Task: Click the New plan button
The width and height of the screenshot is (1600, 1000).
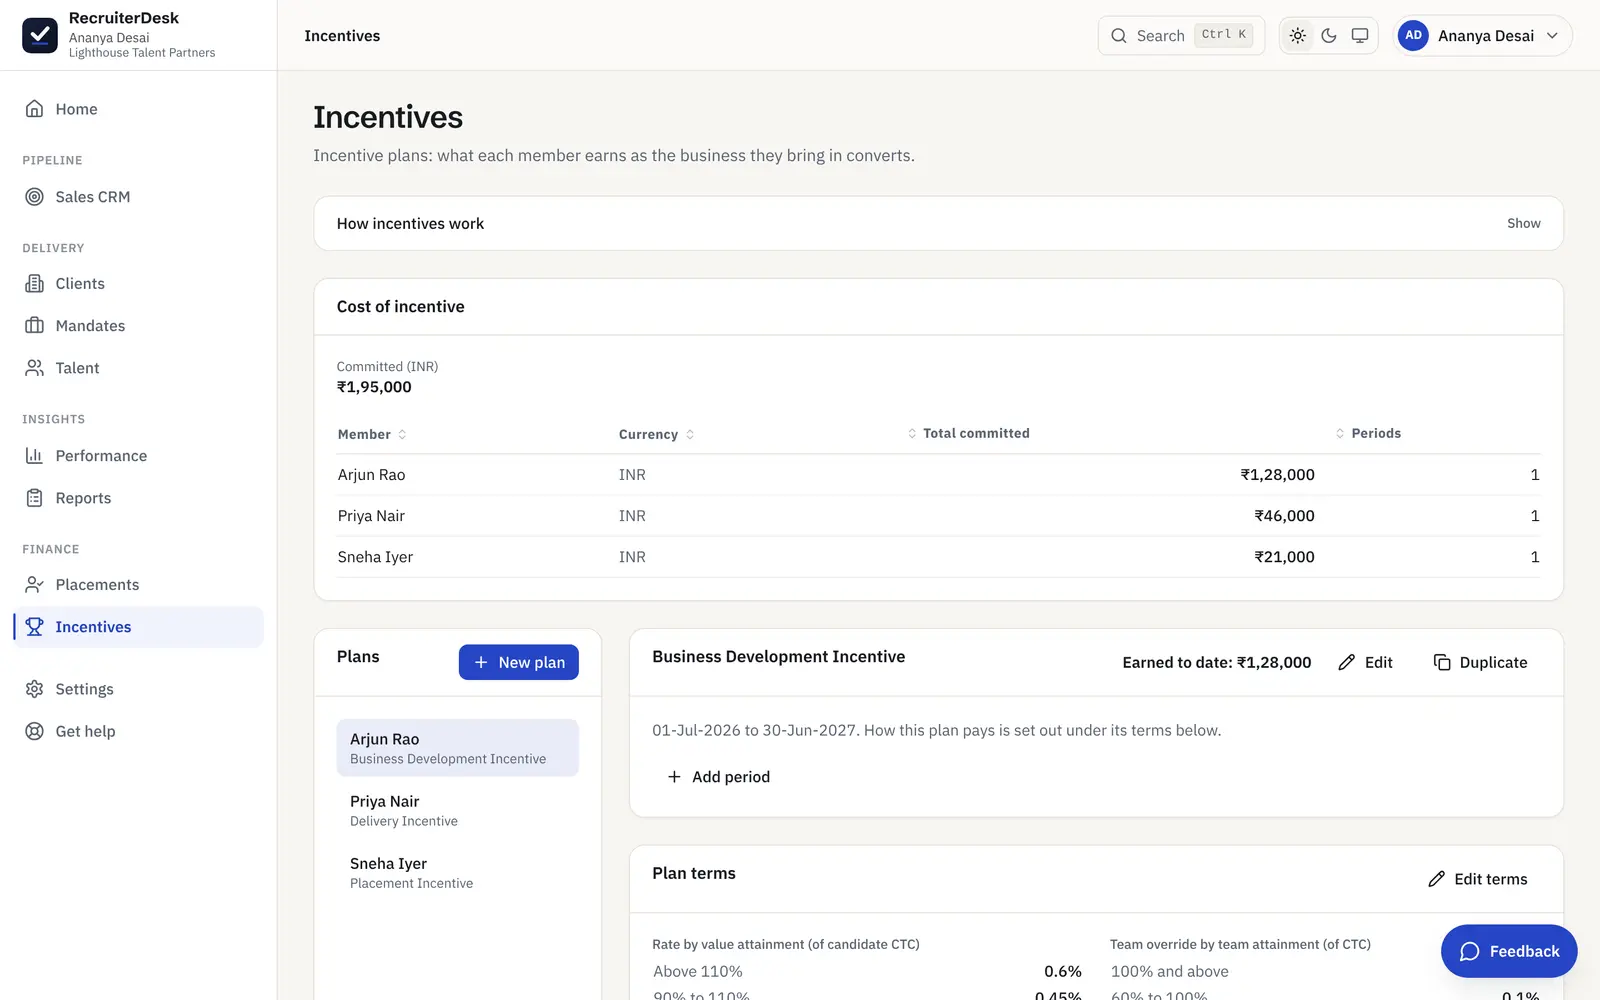Action: [519, 662]
